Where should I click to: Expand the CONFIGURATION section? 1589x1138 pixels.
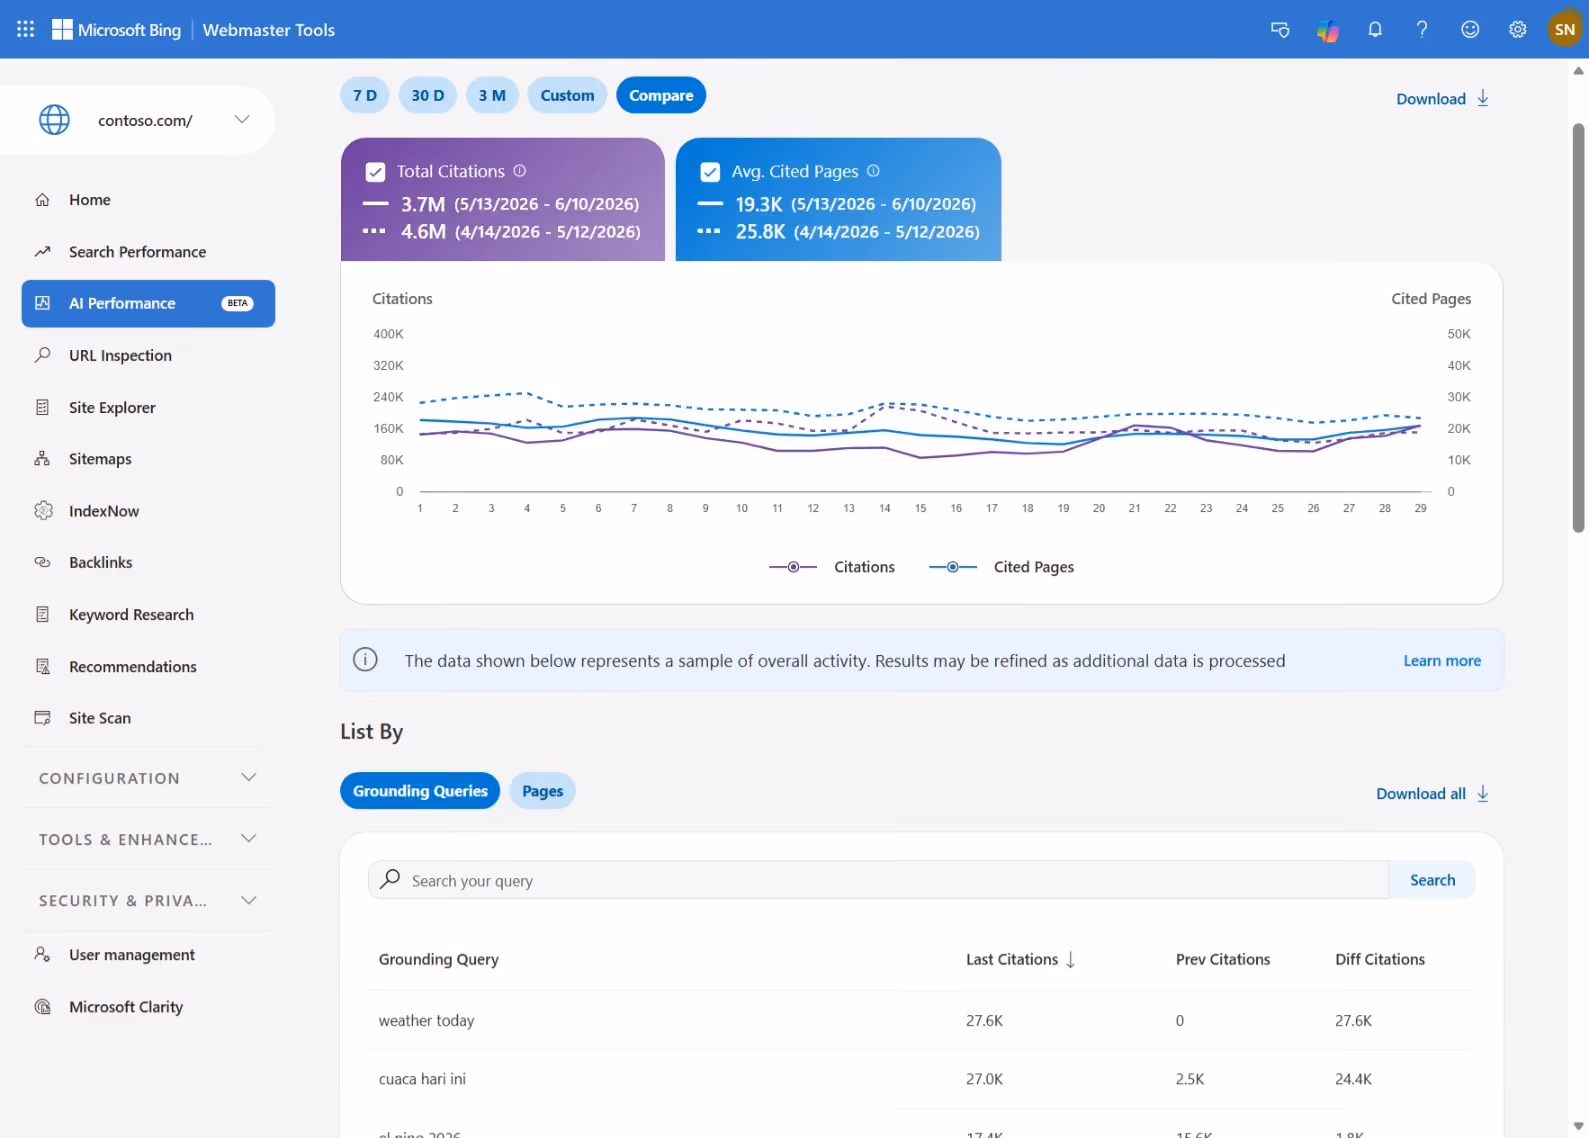click(x=148, y=778)
